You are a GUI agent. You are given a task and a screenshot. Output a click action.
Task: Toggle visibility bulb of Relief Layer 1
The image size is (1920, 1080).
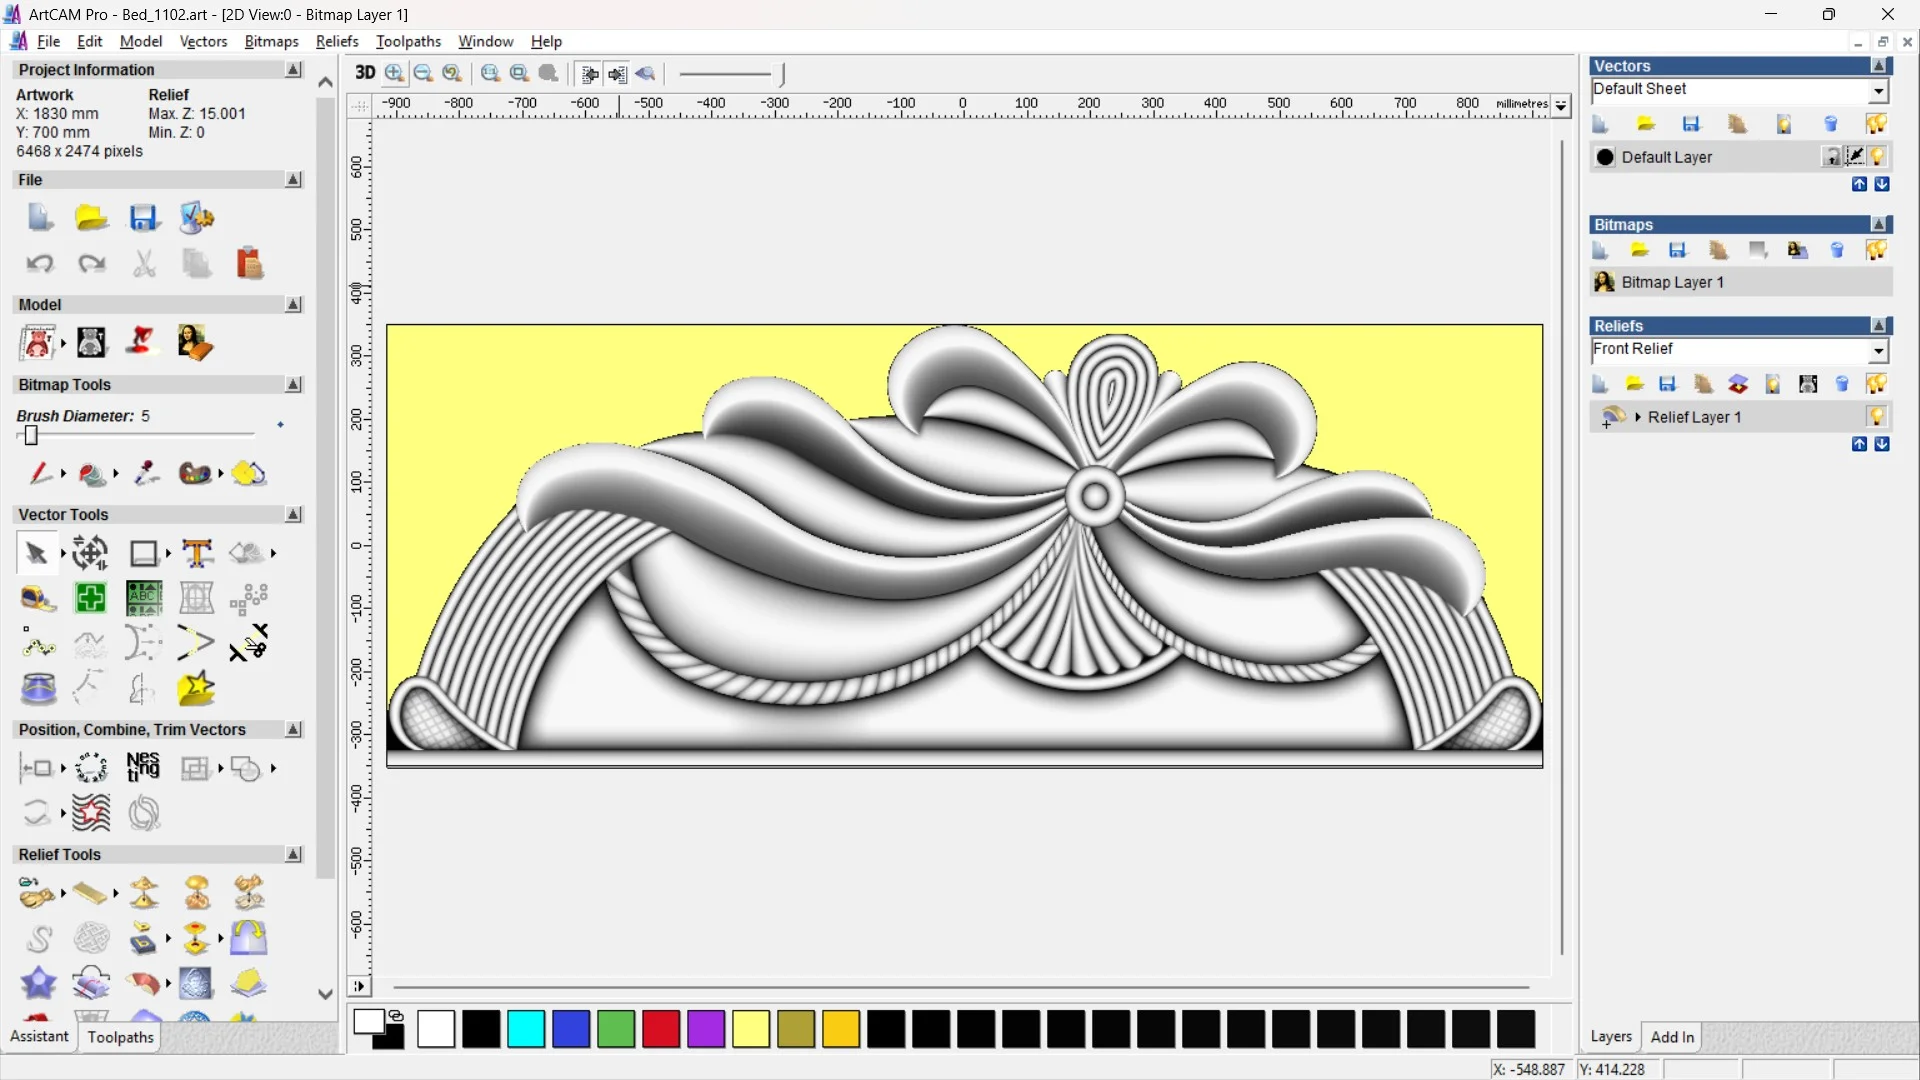click(1876, 417)
